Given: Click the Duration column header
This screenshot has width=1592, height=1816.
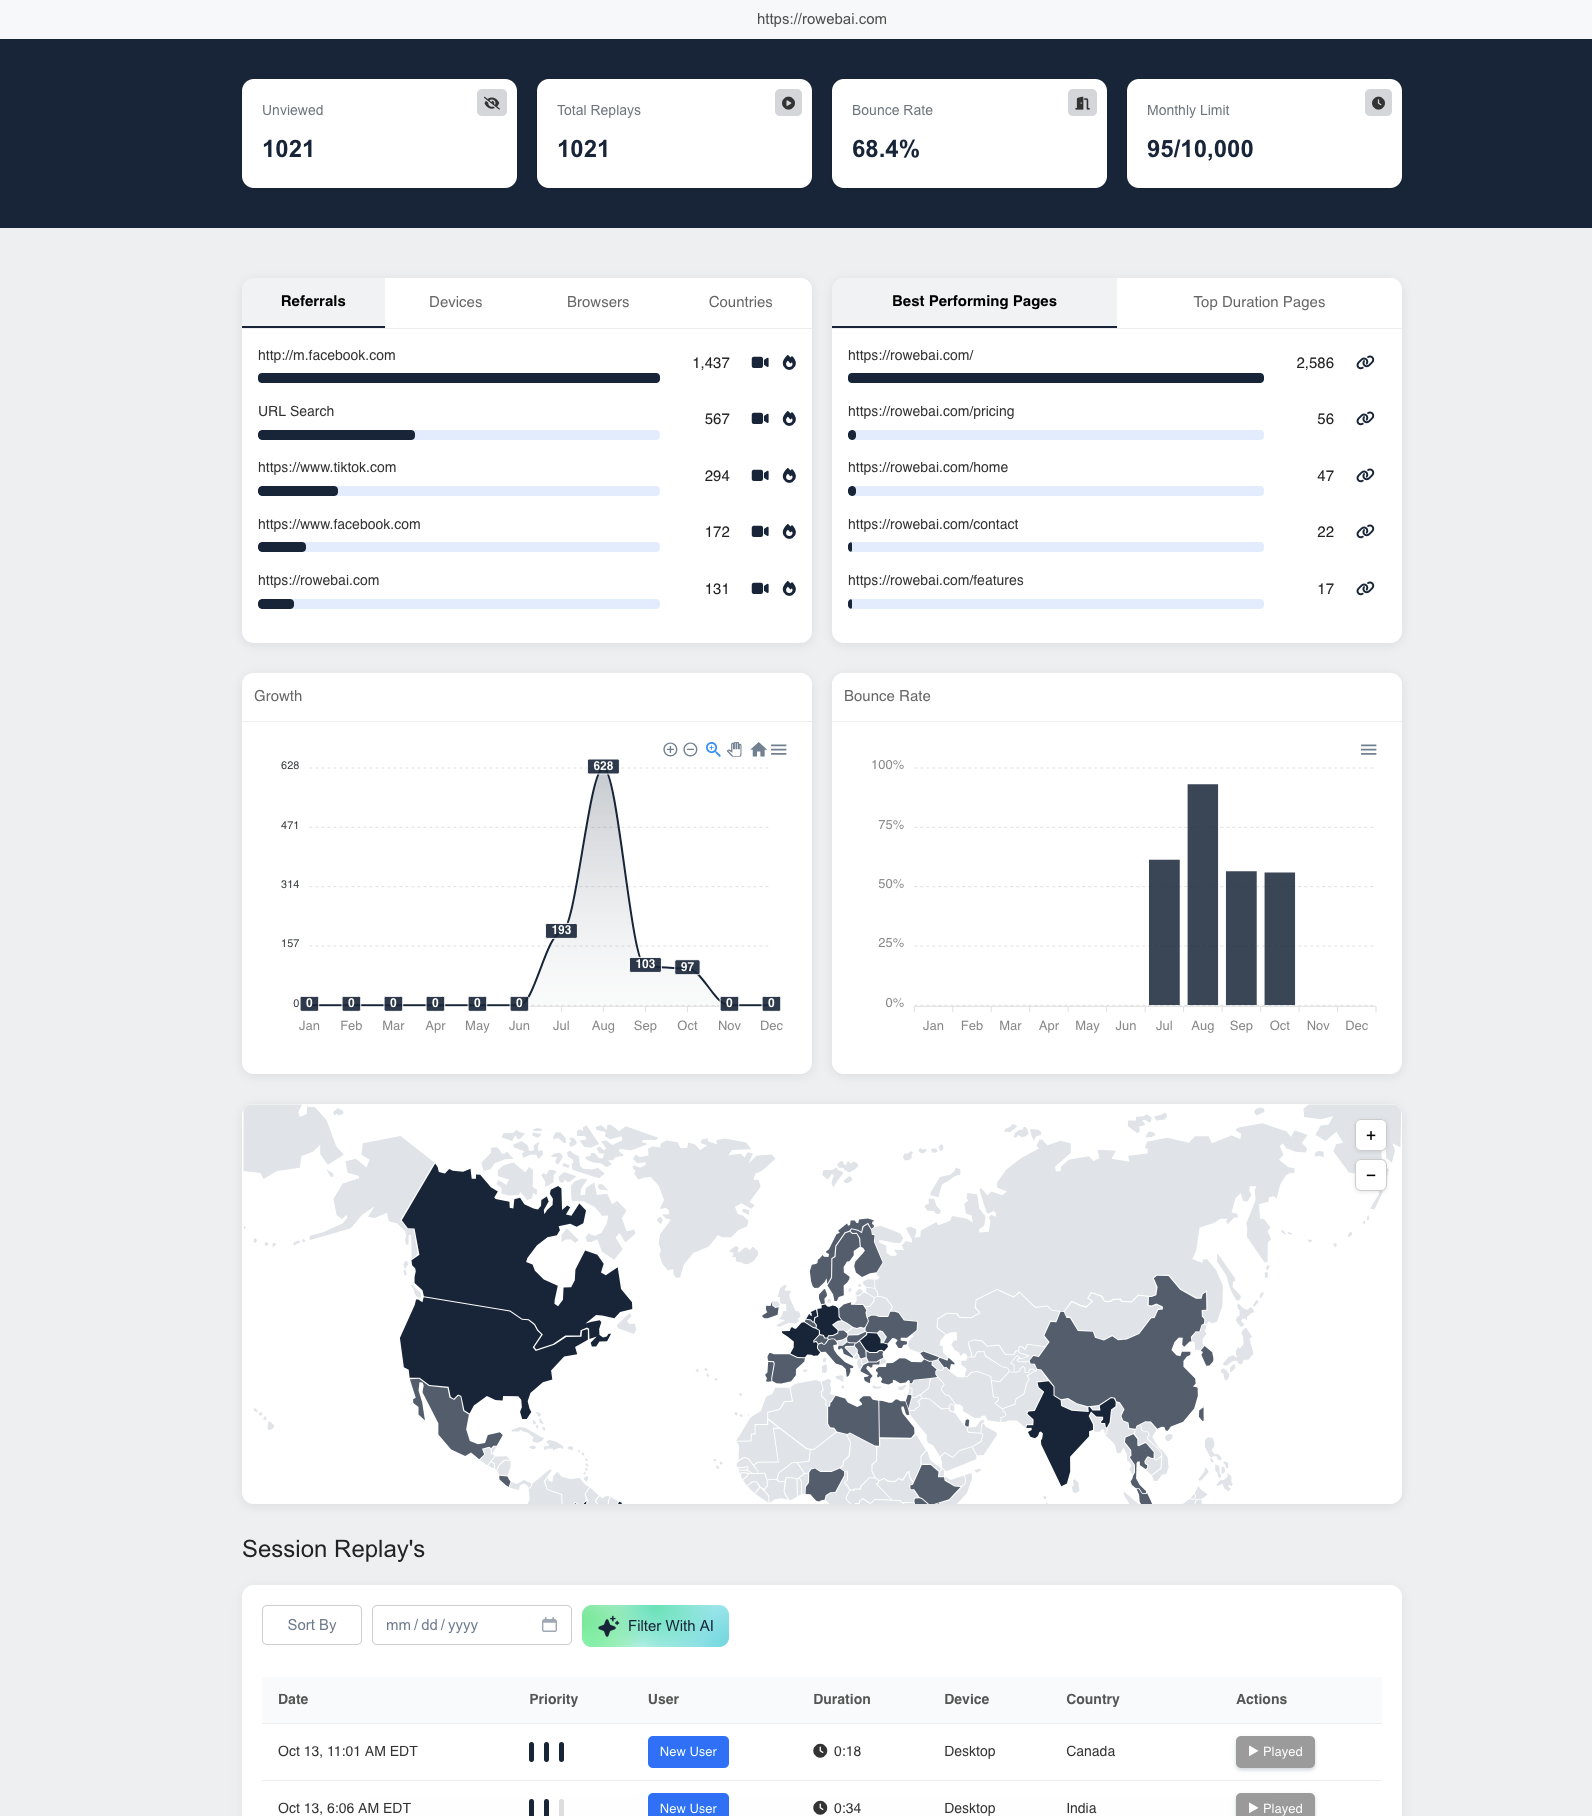Looking at the screenshot, I should pyautogui.click(x=842, y=1699).
